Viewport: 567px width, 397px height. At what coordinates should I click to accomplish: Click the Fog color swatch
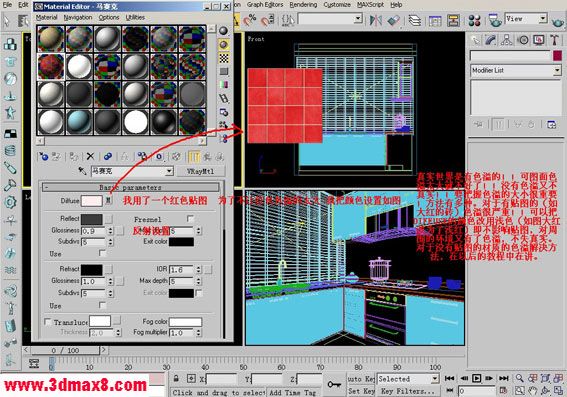pos(185,321)
